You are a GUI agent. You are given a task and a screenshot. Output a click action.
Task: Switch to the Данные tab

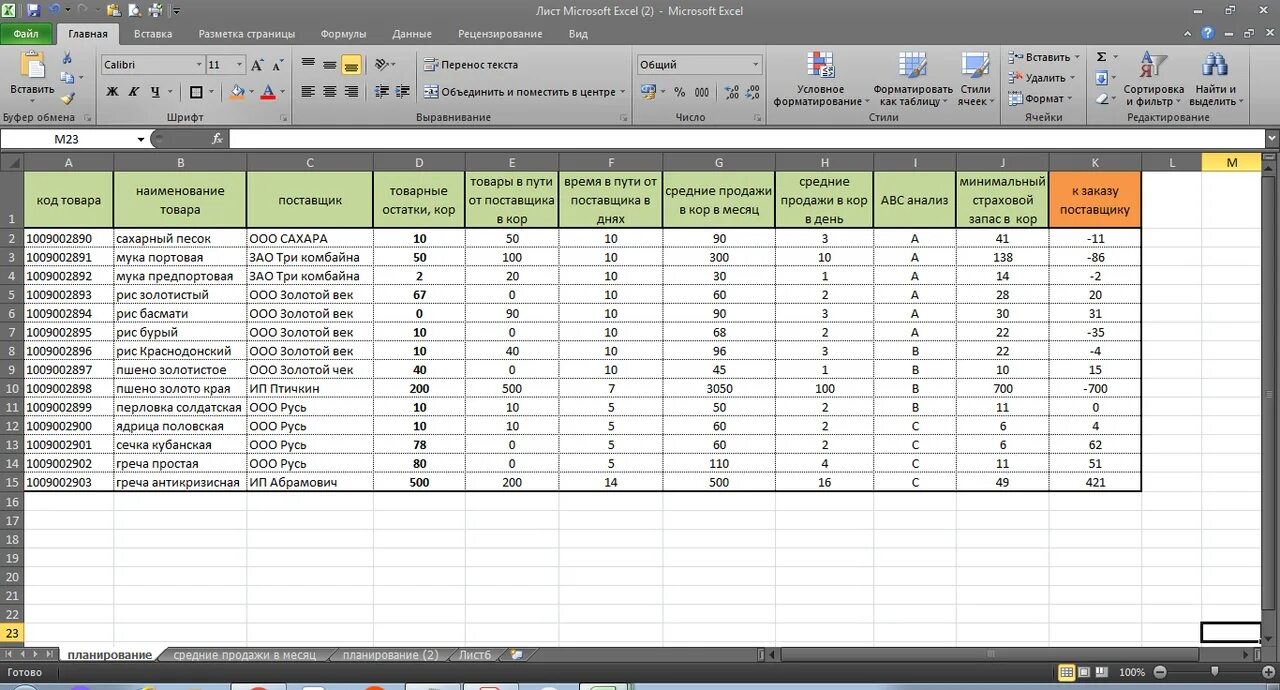(412, 33)
